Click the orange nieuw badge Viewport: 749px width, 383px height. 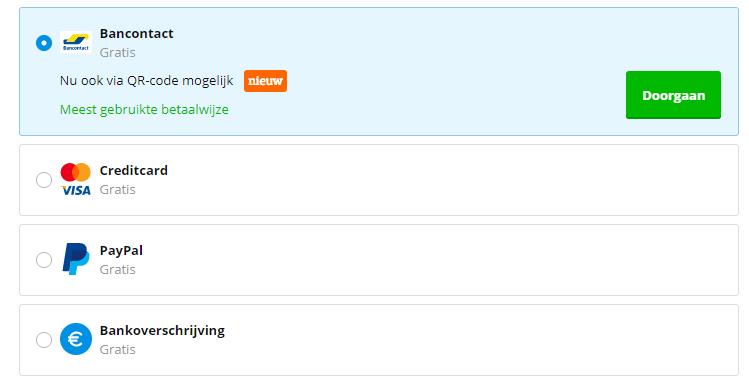[x=265, y=81]
